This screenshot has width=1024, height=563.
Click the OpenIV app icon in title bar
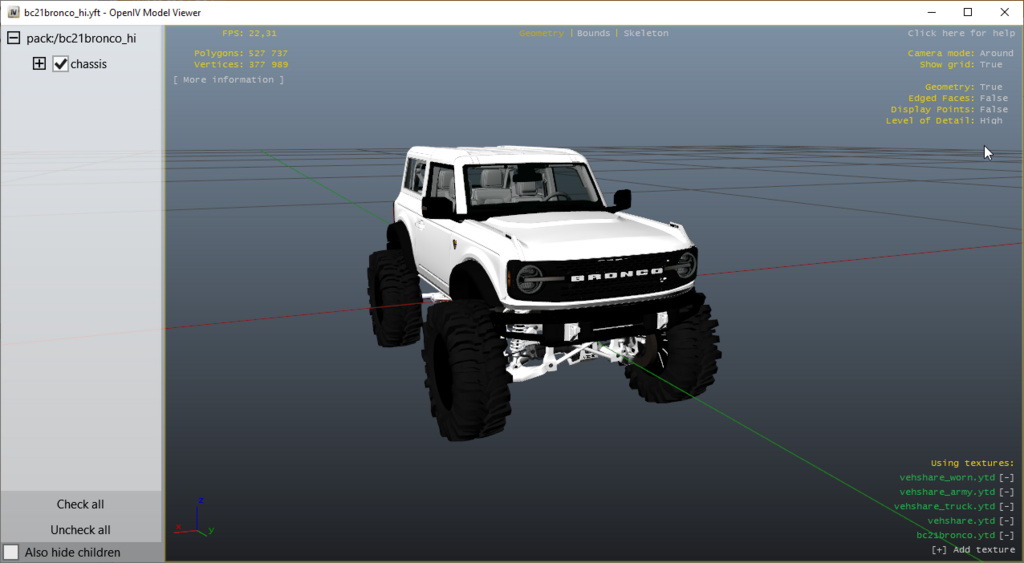(x=13, y=12)
